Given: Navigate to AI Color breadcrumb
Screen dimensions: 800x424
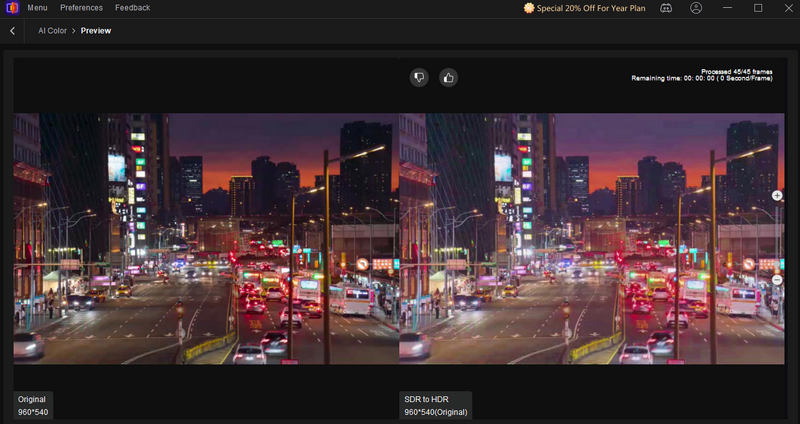Looking at the screenshot, I should (52, 31).
